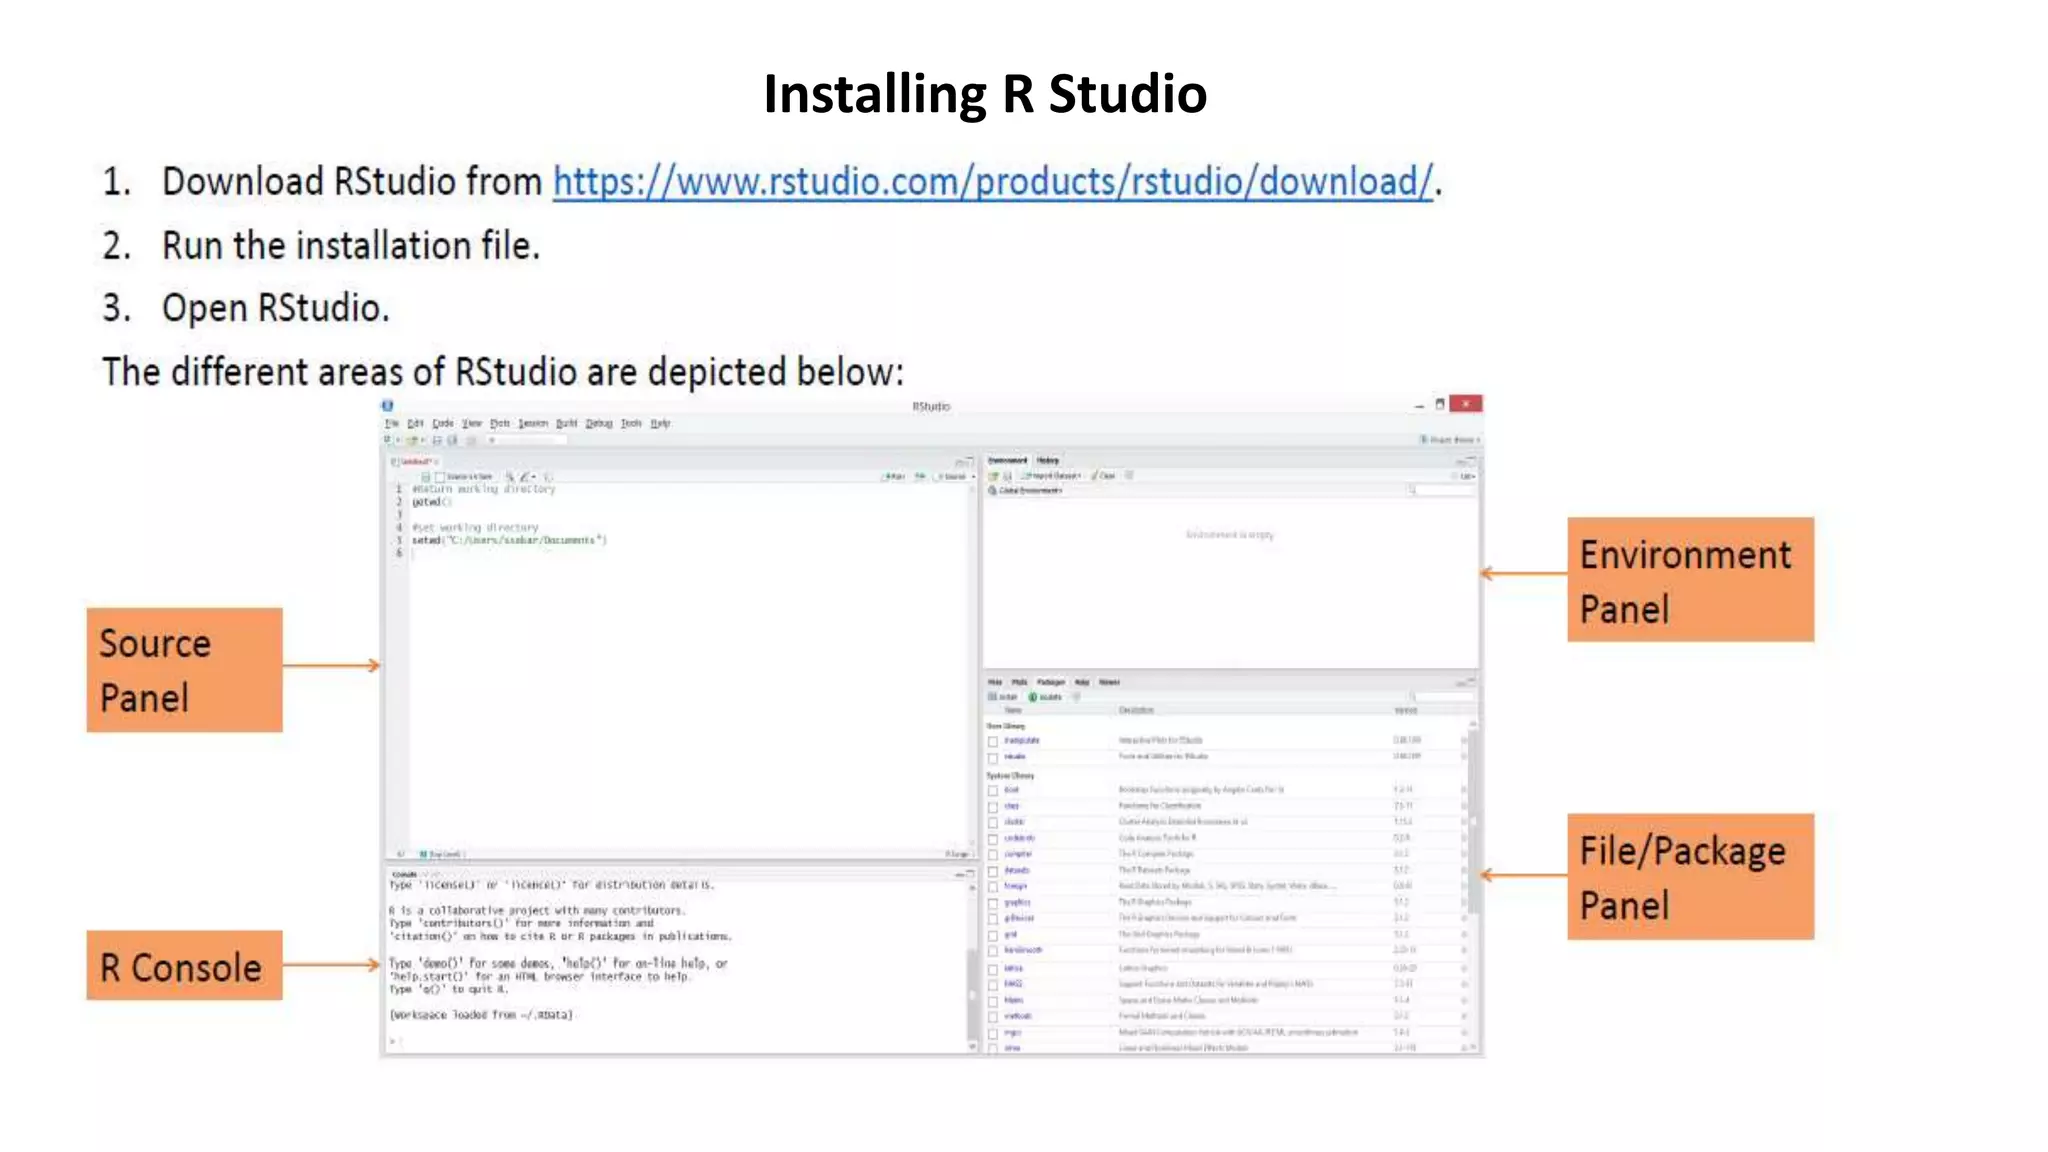This screenshot has height=1152, width=2048.
Task: Check the class package checkbox
Action: click(x=993, y=806)
